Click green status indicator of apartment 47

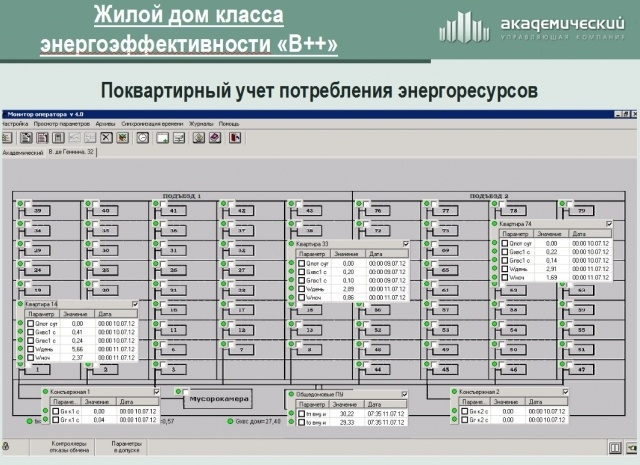[x=562, y=363]
